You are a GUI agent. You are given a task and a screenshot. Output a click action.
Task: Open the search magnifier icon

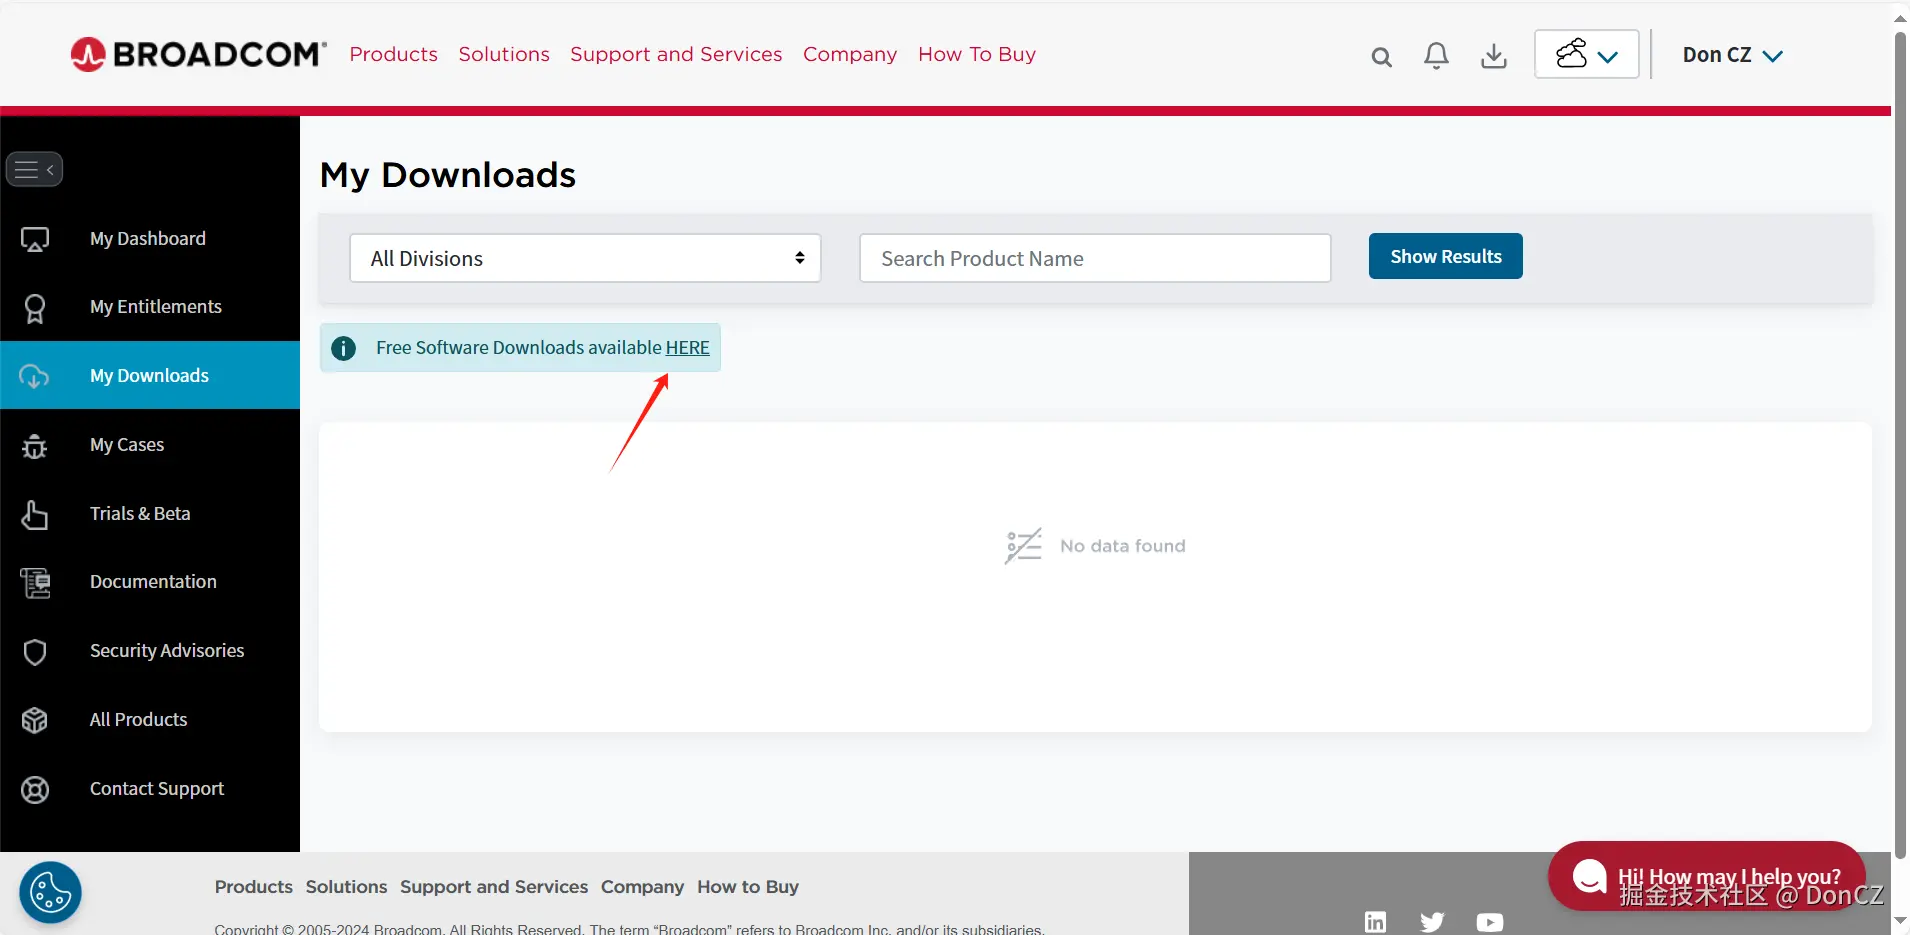point(1381,57)
